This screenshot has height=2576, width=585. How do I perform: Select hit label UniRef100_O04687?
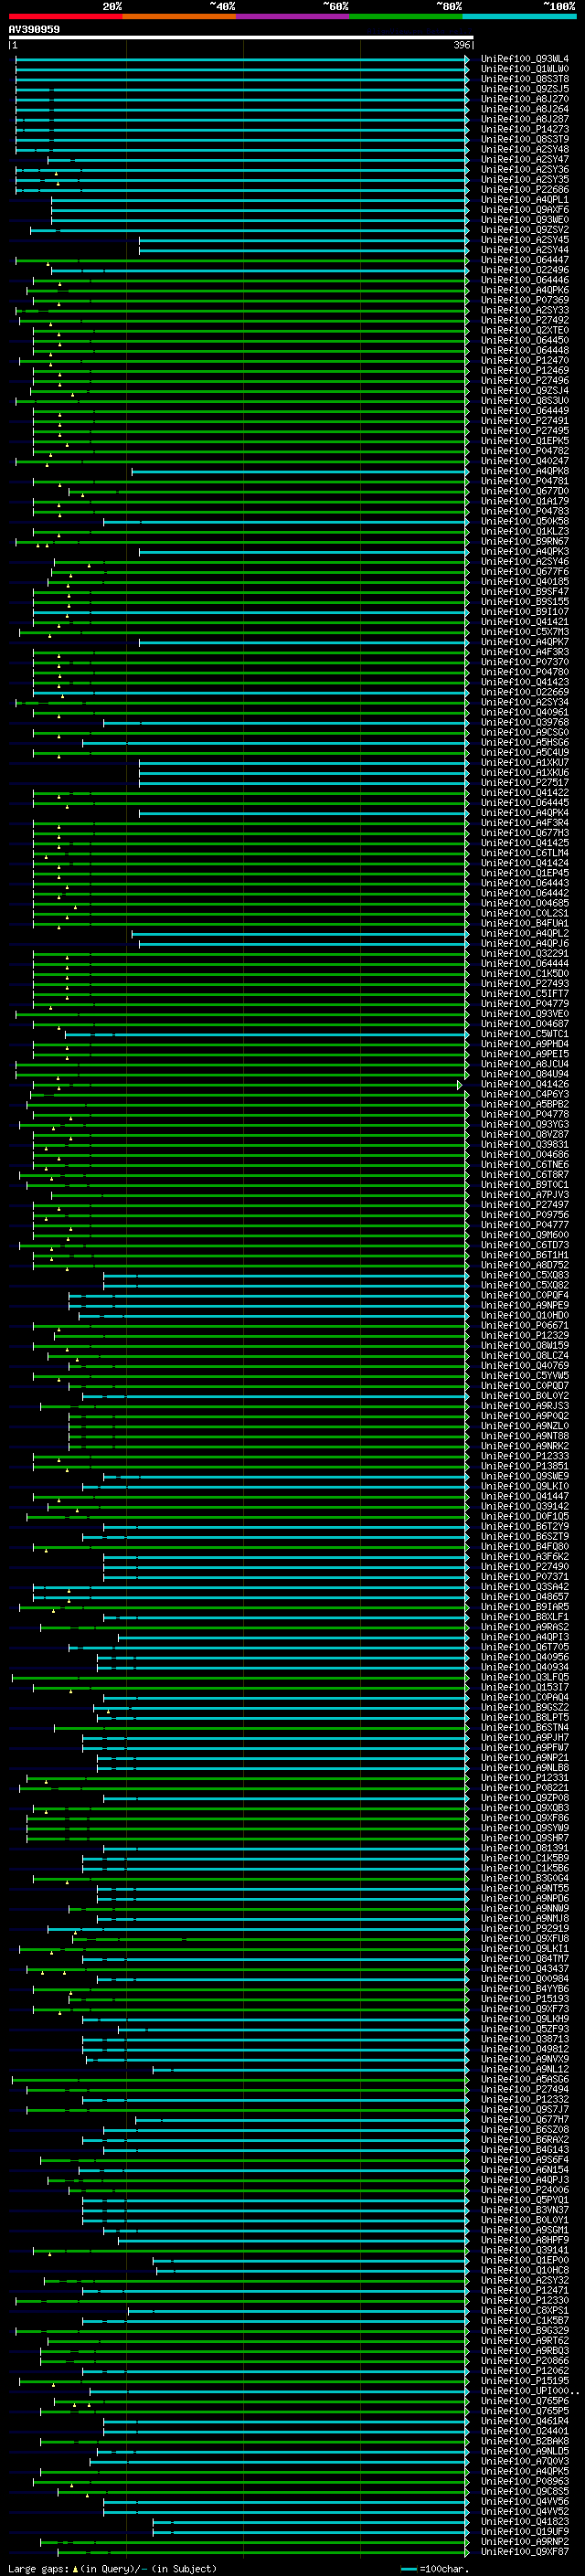point(525,1024)
